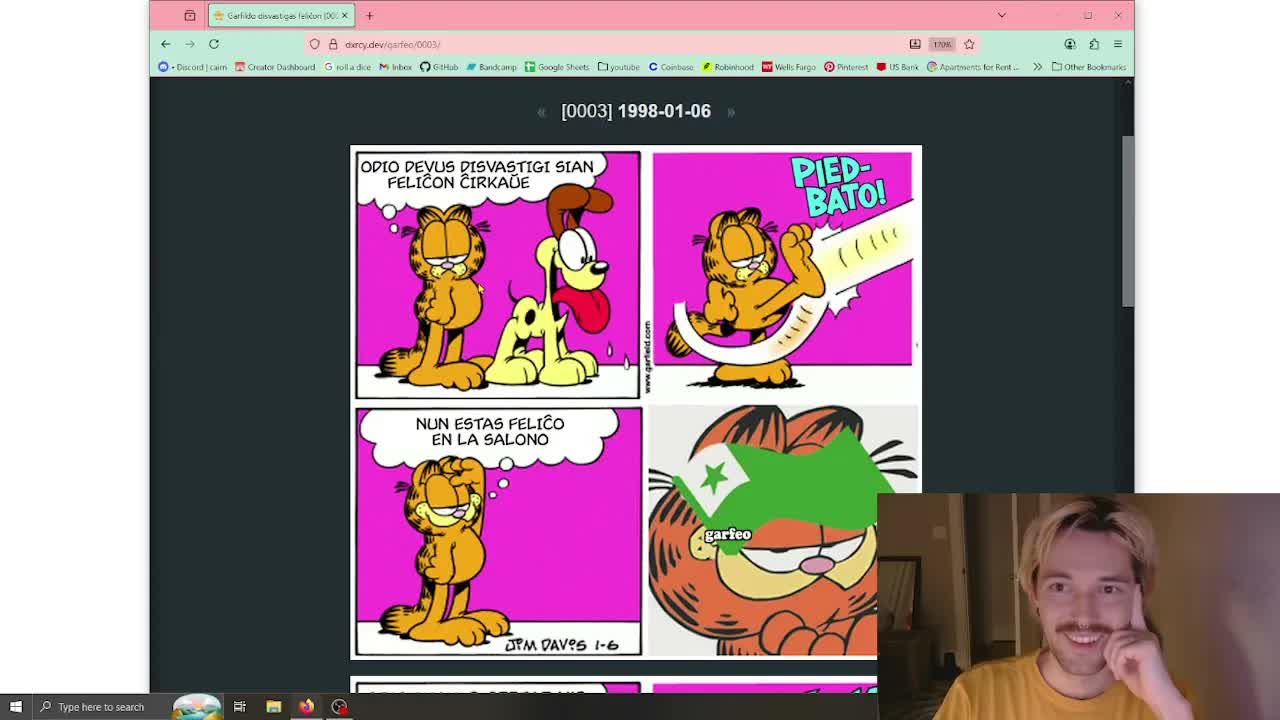Go forward with the forward arrow
This screenshot has height=720, width=1280.
click(x=190, y=44)
